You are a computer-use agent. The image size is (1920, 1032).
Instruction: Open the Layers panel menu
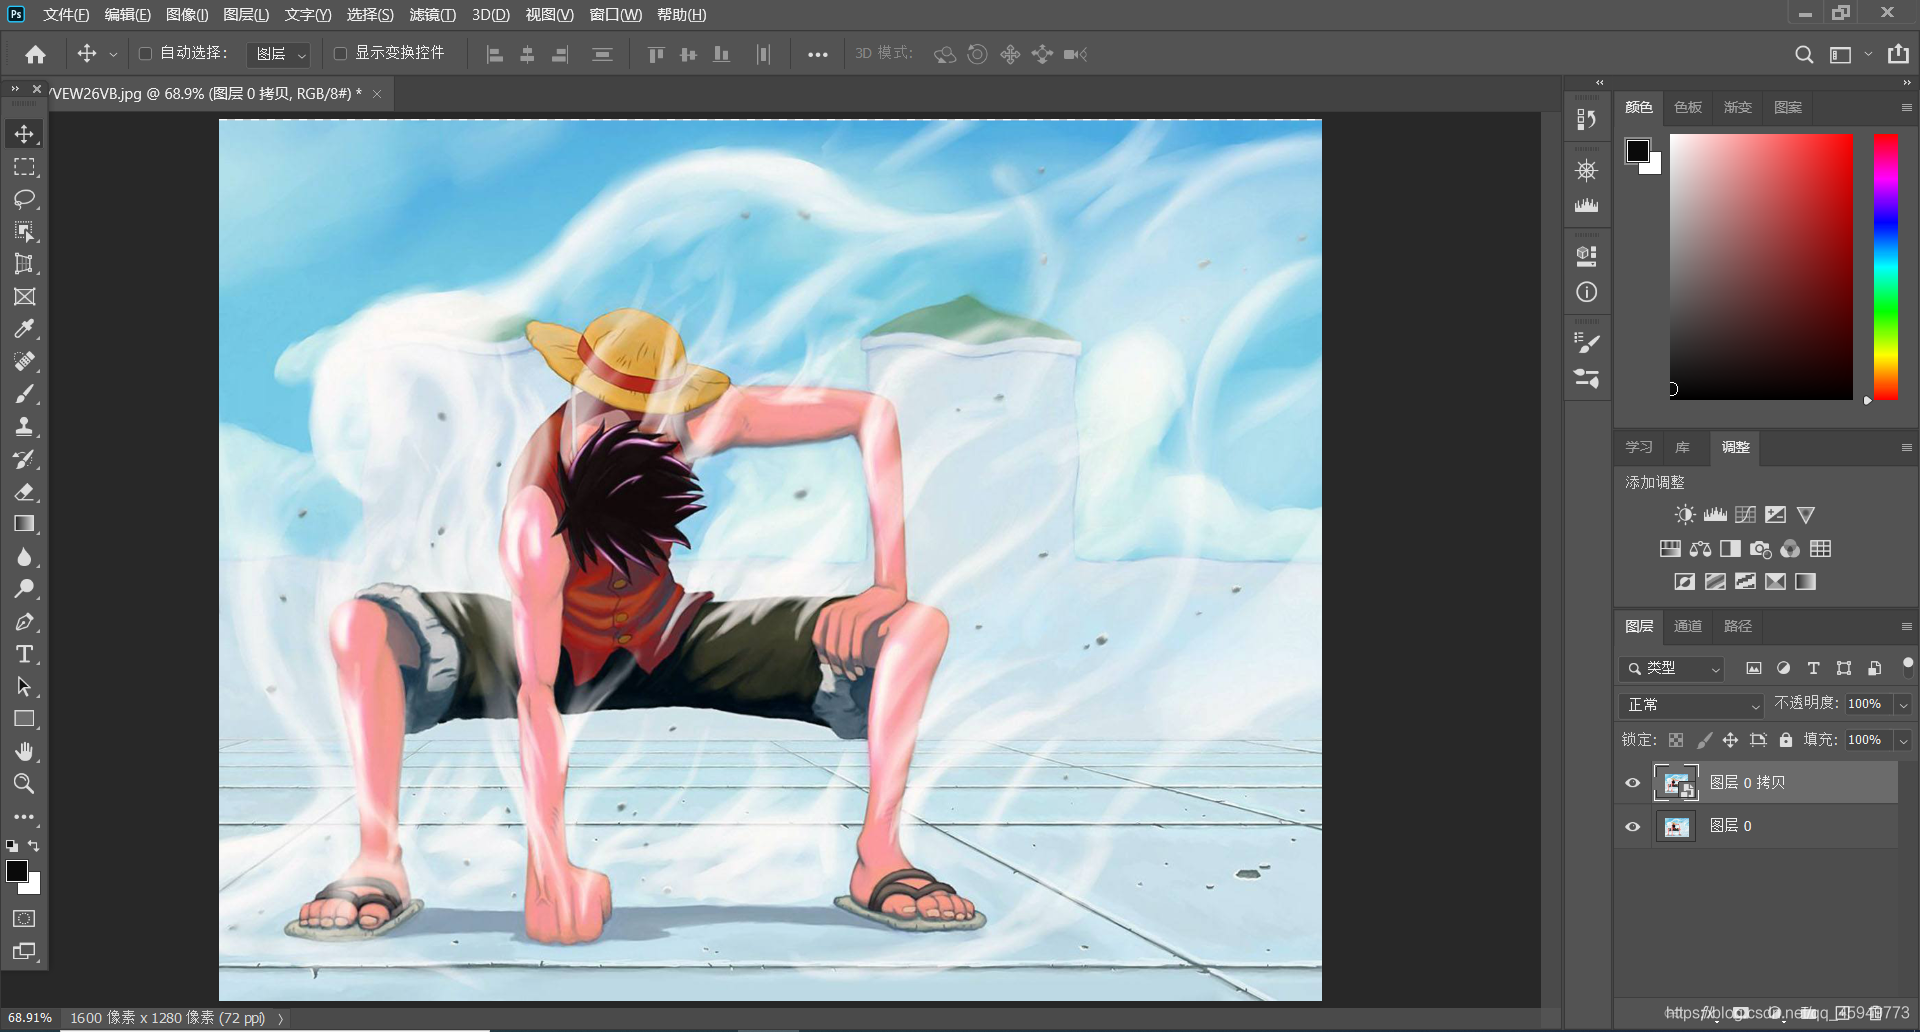click(1906, 627)
